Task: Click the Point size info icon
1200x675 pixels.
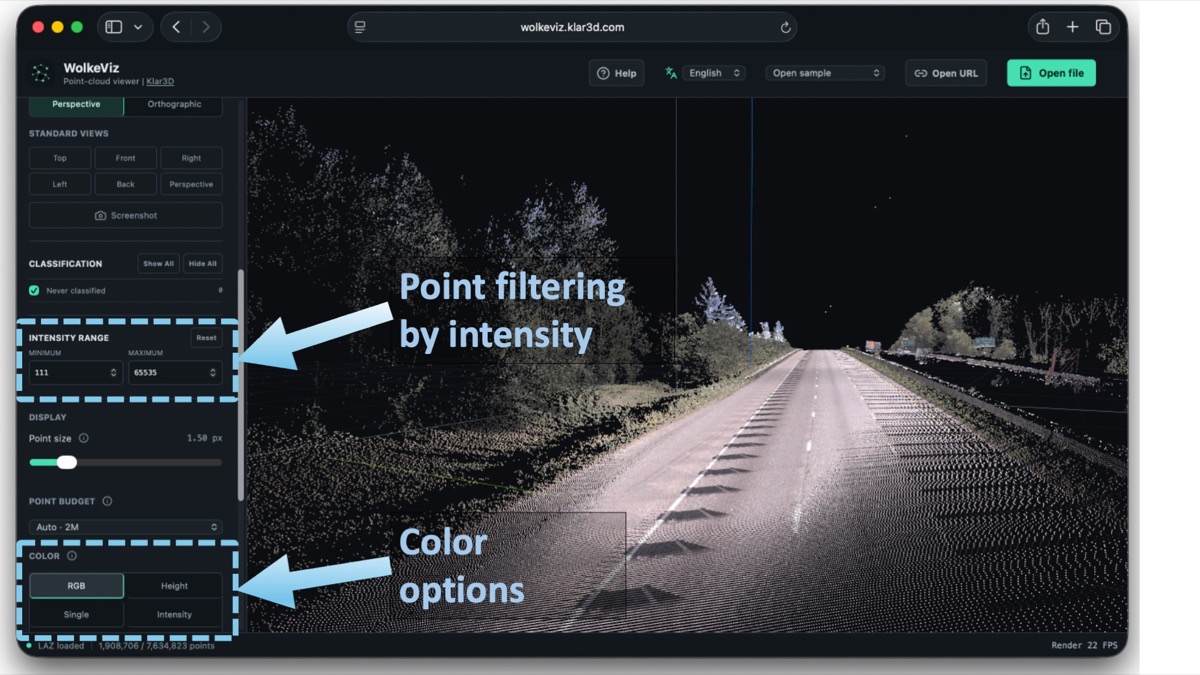Action: click(x=83, y=438)
